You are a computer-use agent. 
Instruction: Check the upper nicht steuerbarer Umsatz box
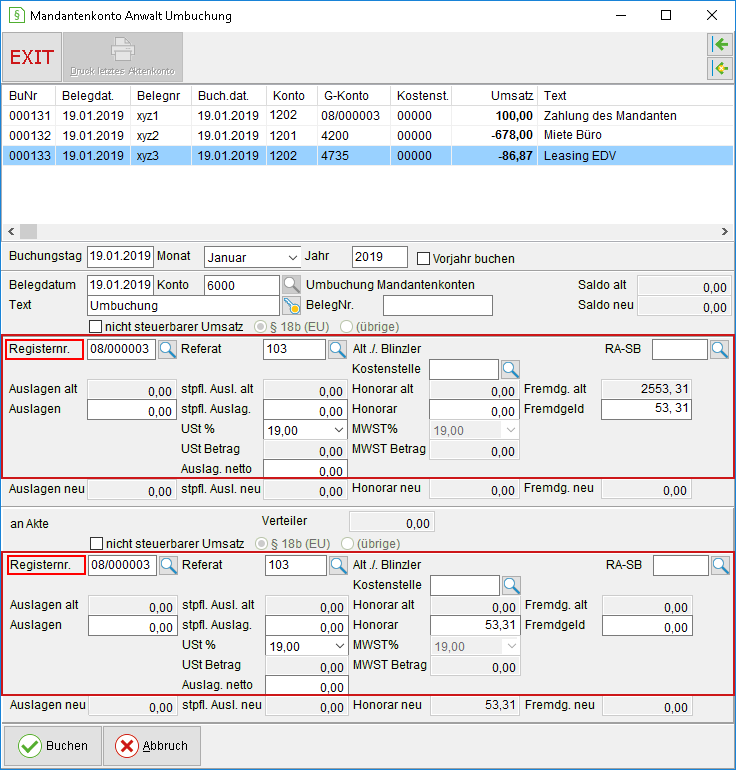[x=96, y=327]
